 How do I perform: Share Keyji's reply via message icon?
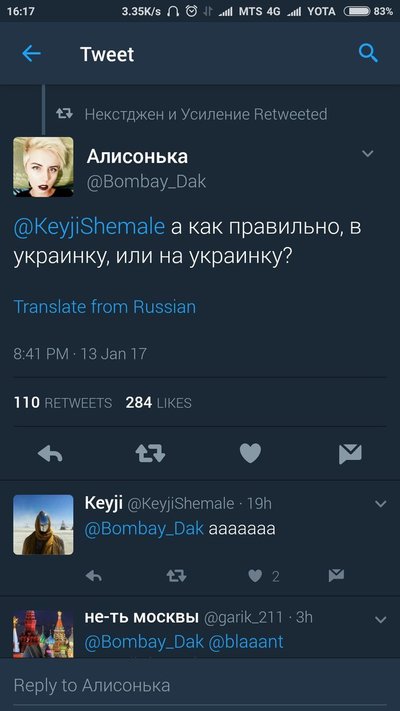pyautogui.click(x=336, y=575)
